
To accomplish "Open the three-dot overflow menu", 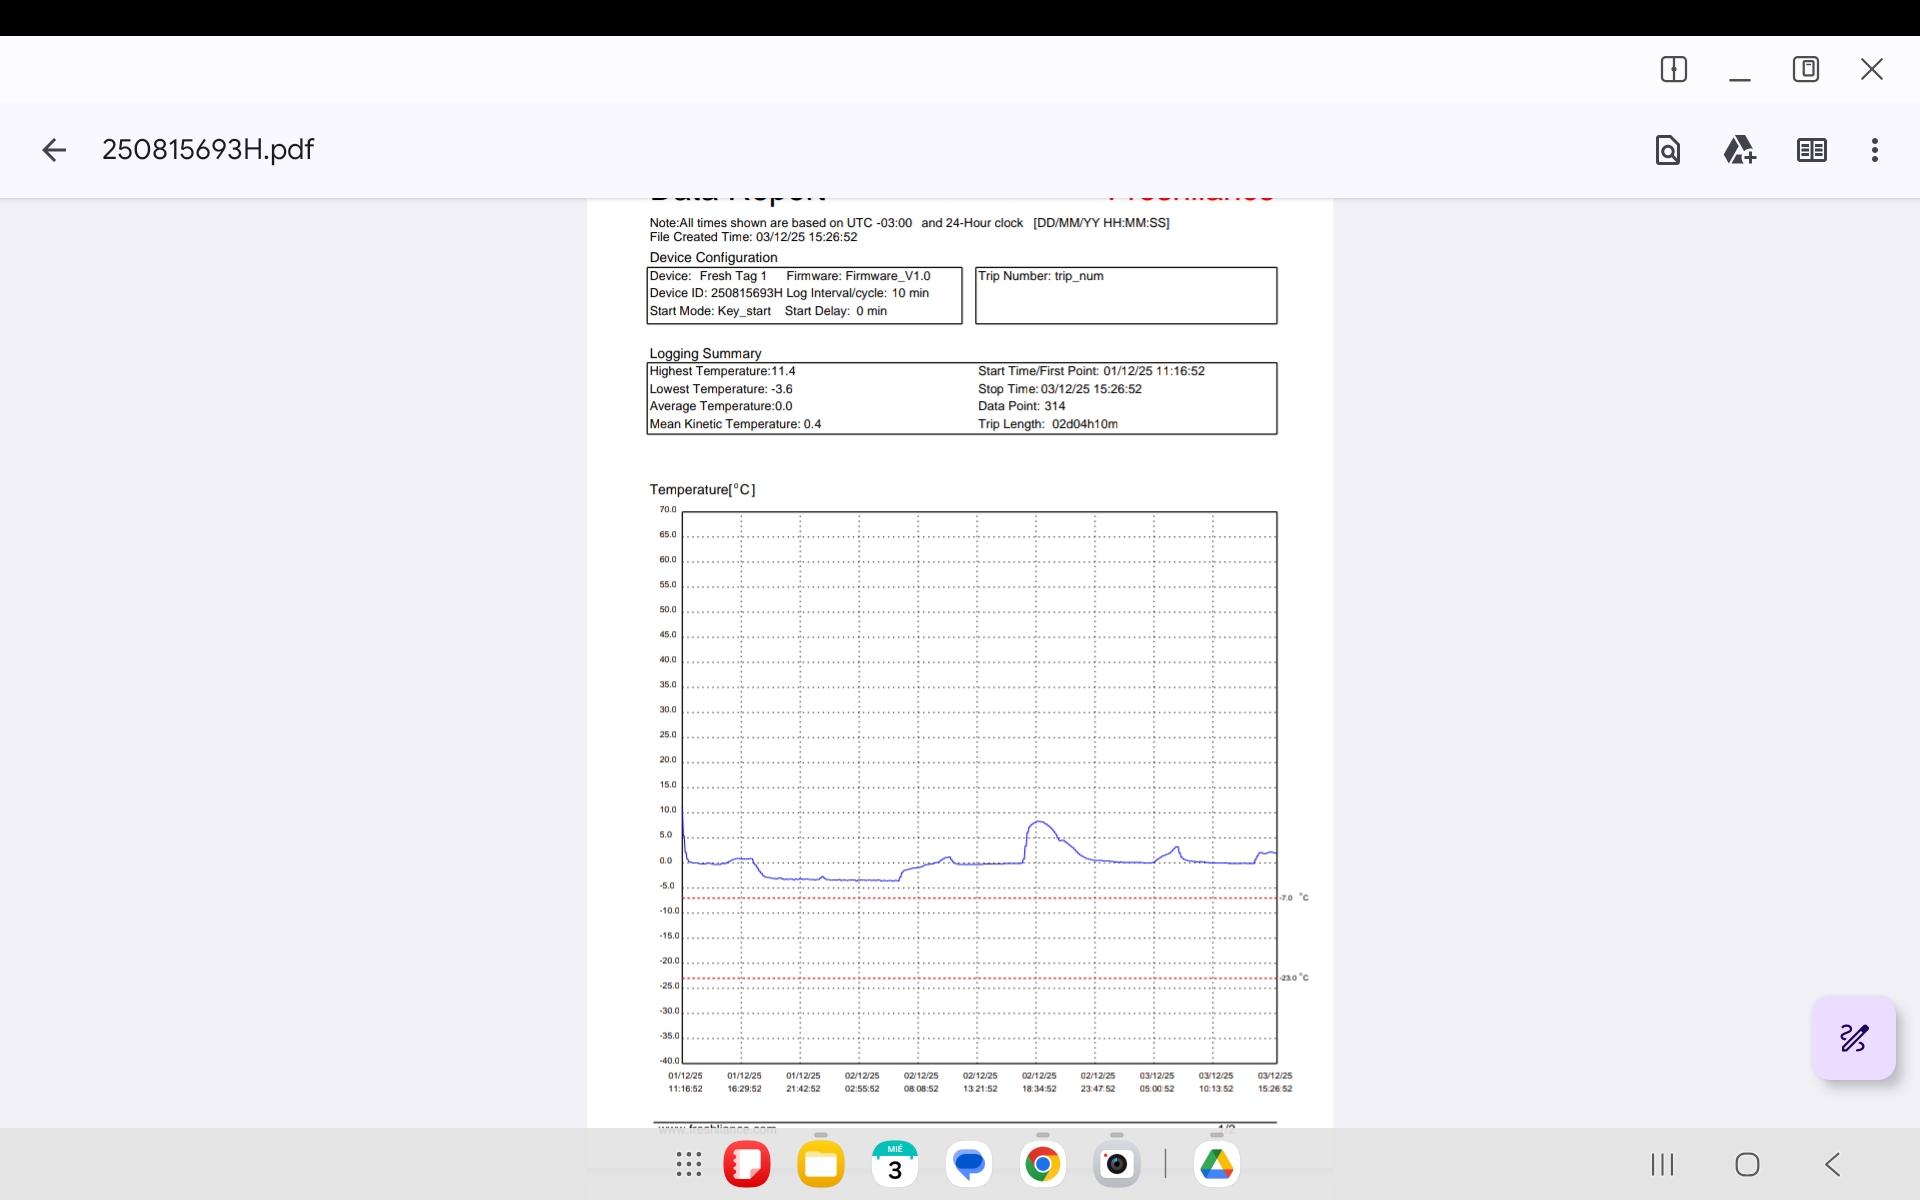I will [x=1874, y=150].
